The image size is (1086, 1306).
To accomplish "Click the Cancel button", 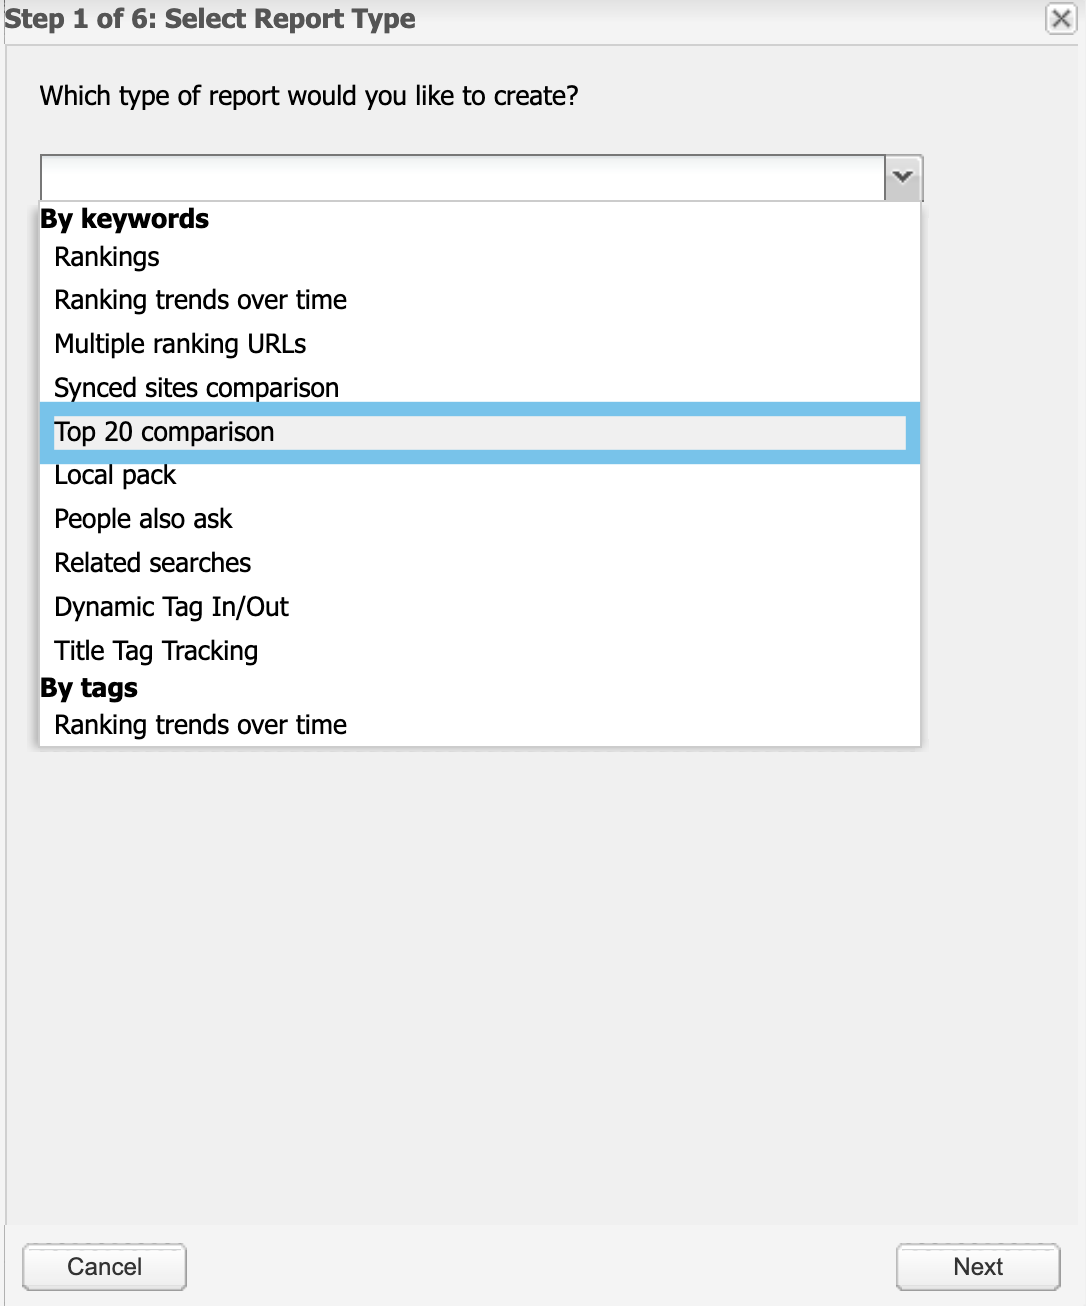I will pyautogui.click(x=104, y=1267).
